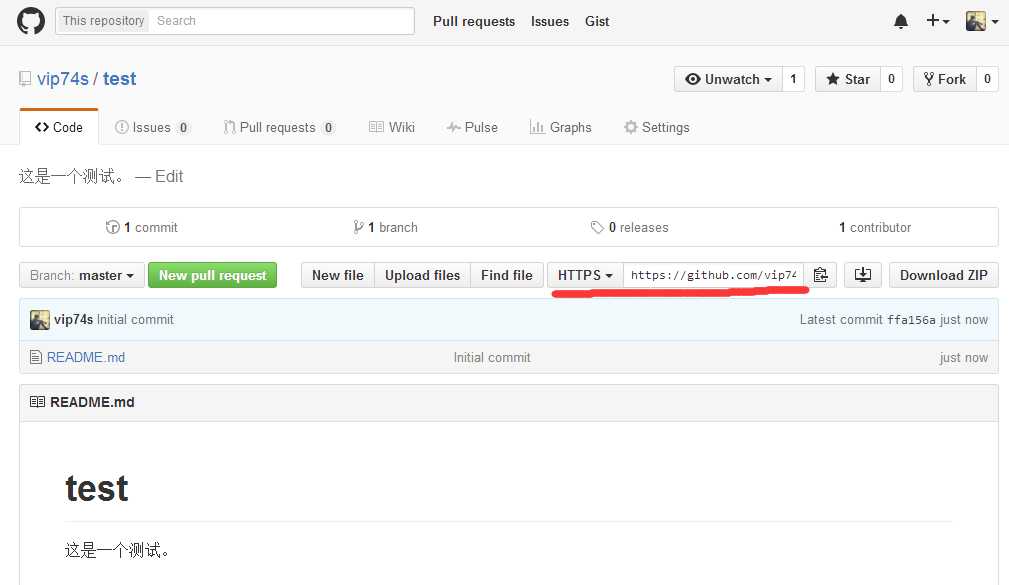Click the clone in Desktop icon button
The width and height of the screenshot is (1009, 585).
coord(862,275)
